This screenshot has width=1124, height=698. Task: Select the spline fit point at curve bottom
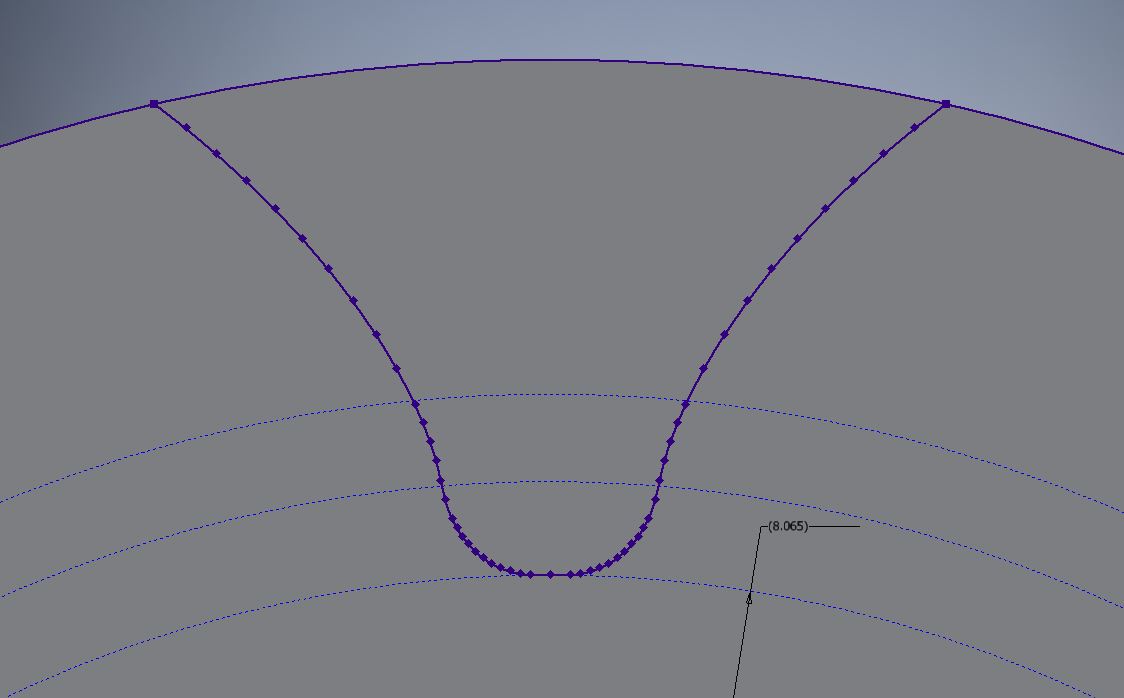point(550,572)
